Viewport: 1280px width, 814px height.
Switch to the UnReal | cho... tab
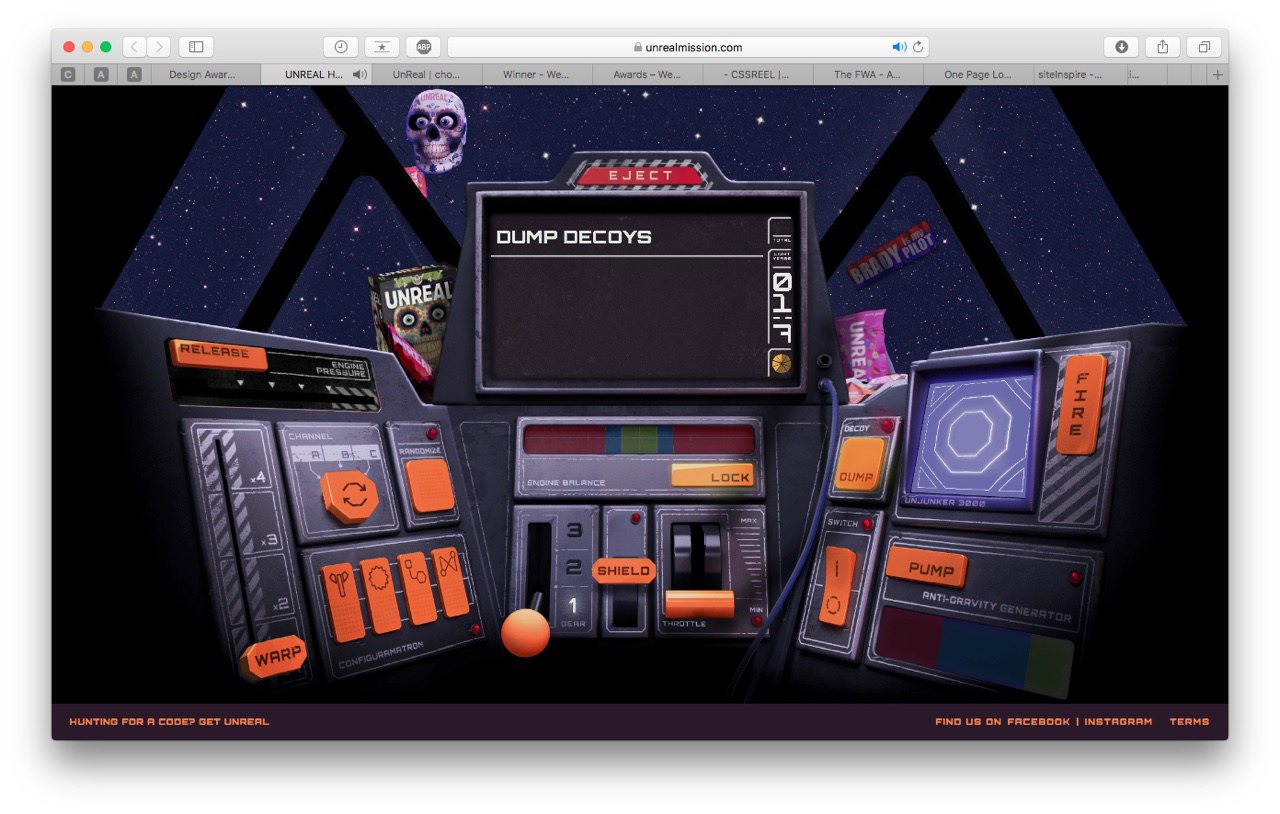[426, 74]
